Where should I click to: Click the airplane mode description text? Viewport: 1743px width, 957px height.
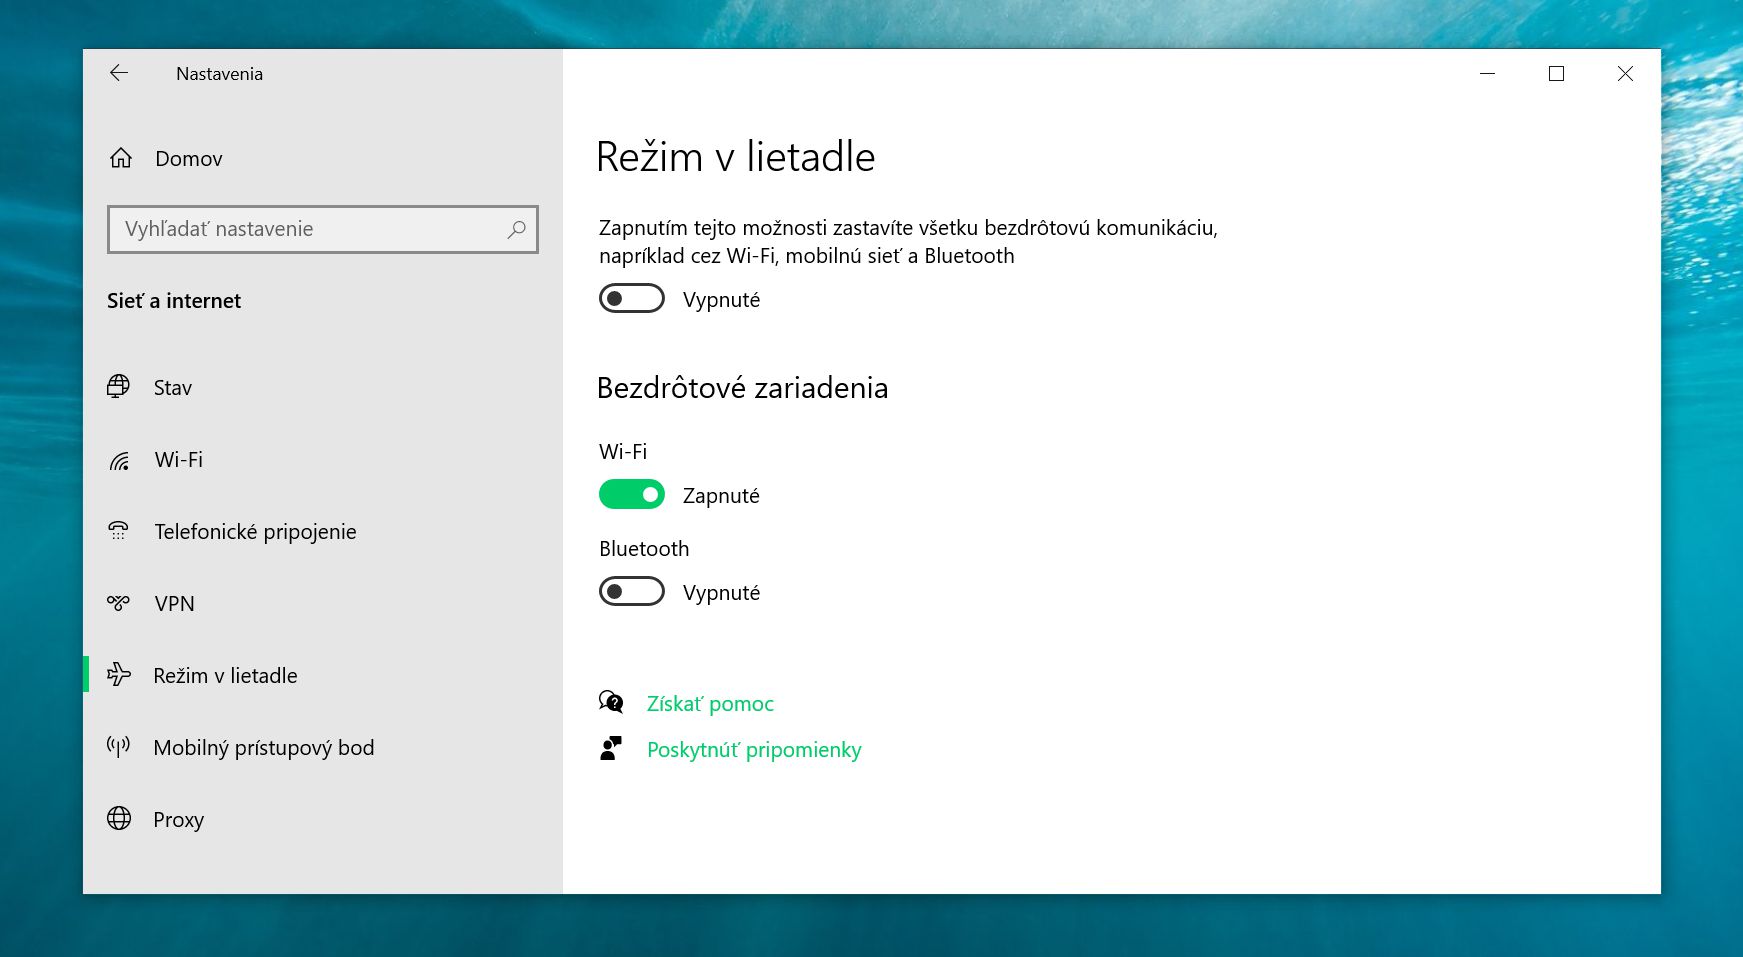pyautogui.click(x=908, y=241)
